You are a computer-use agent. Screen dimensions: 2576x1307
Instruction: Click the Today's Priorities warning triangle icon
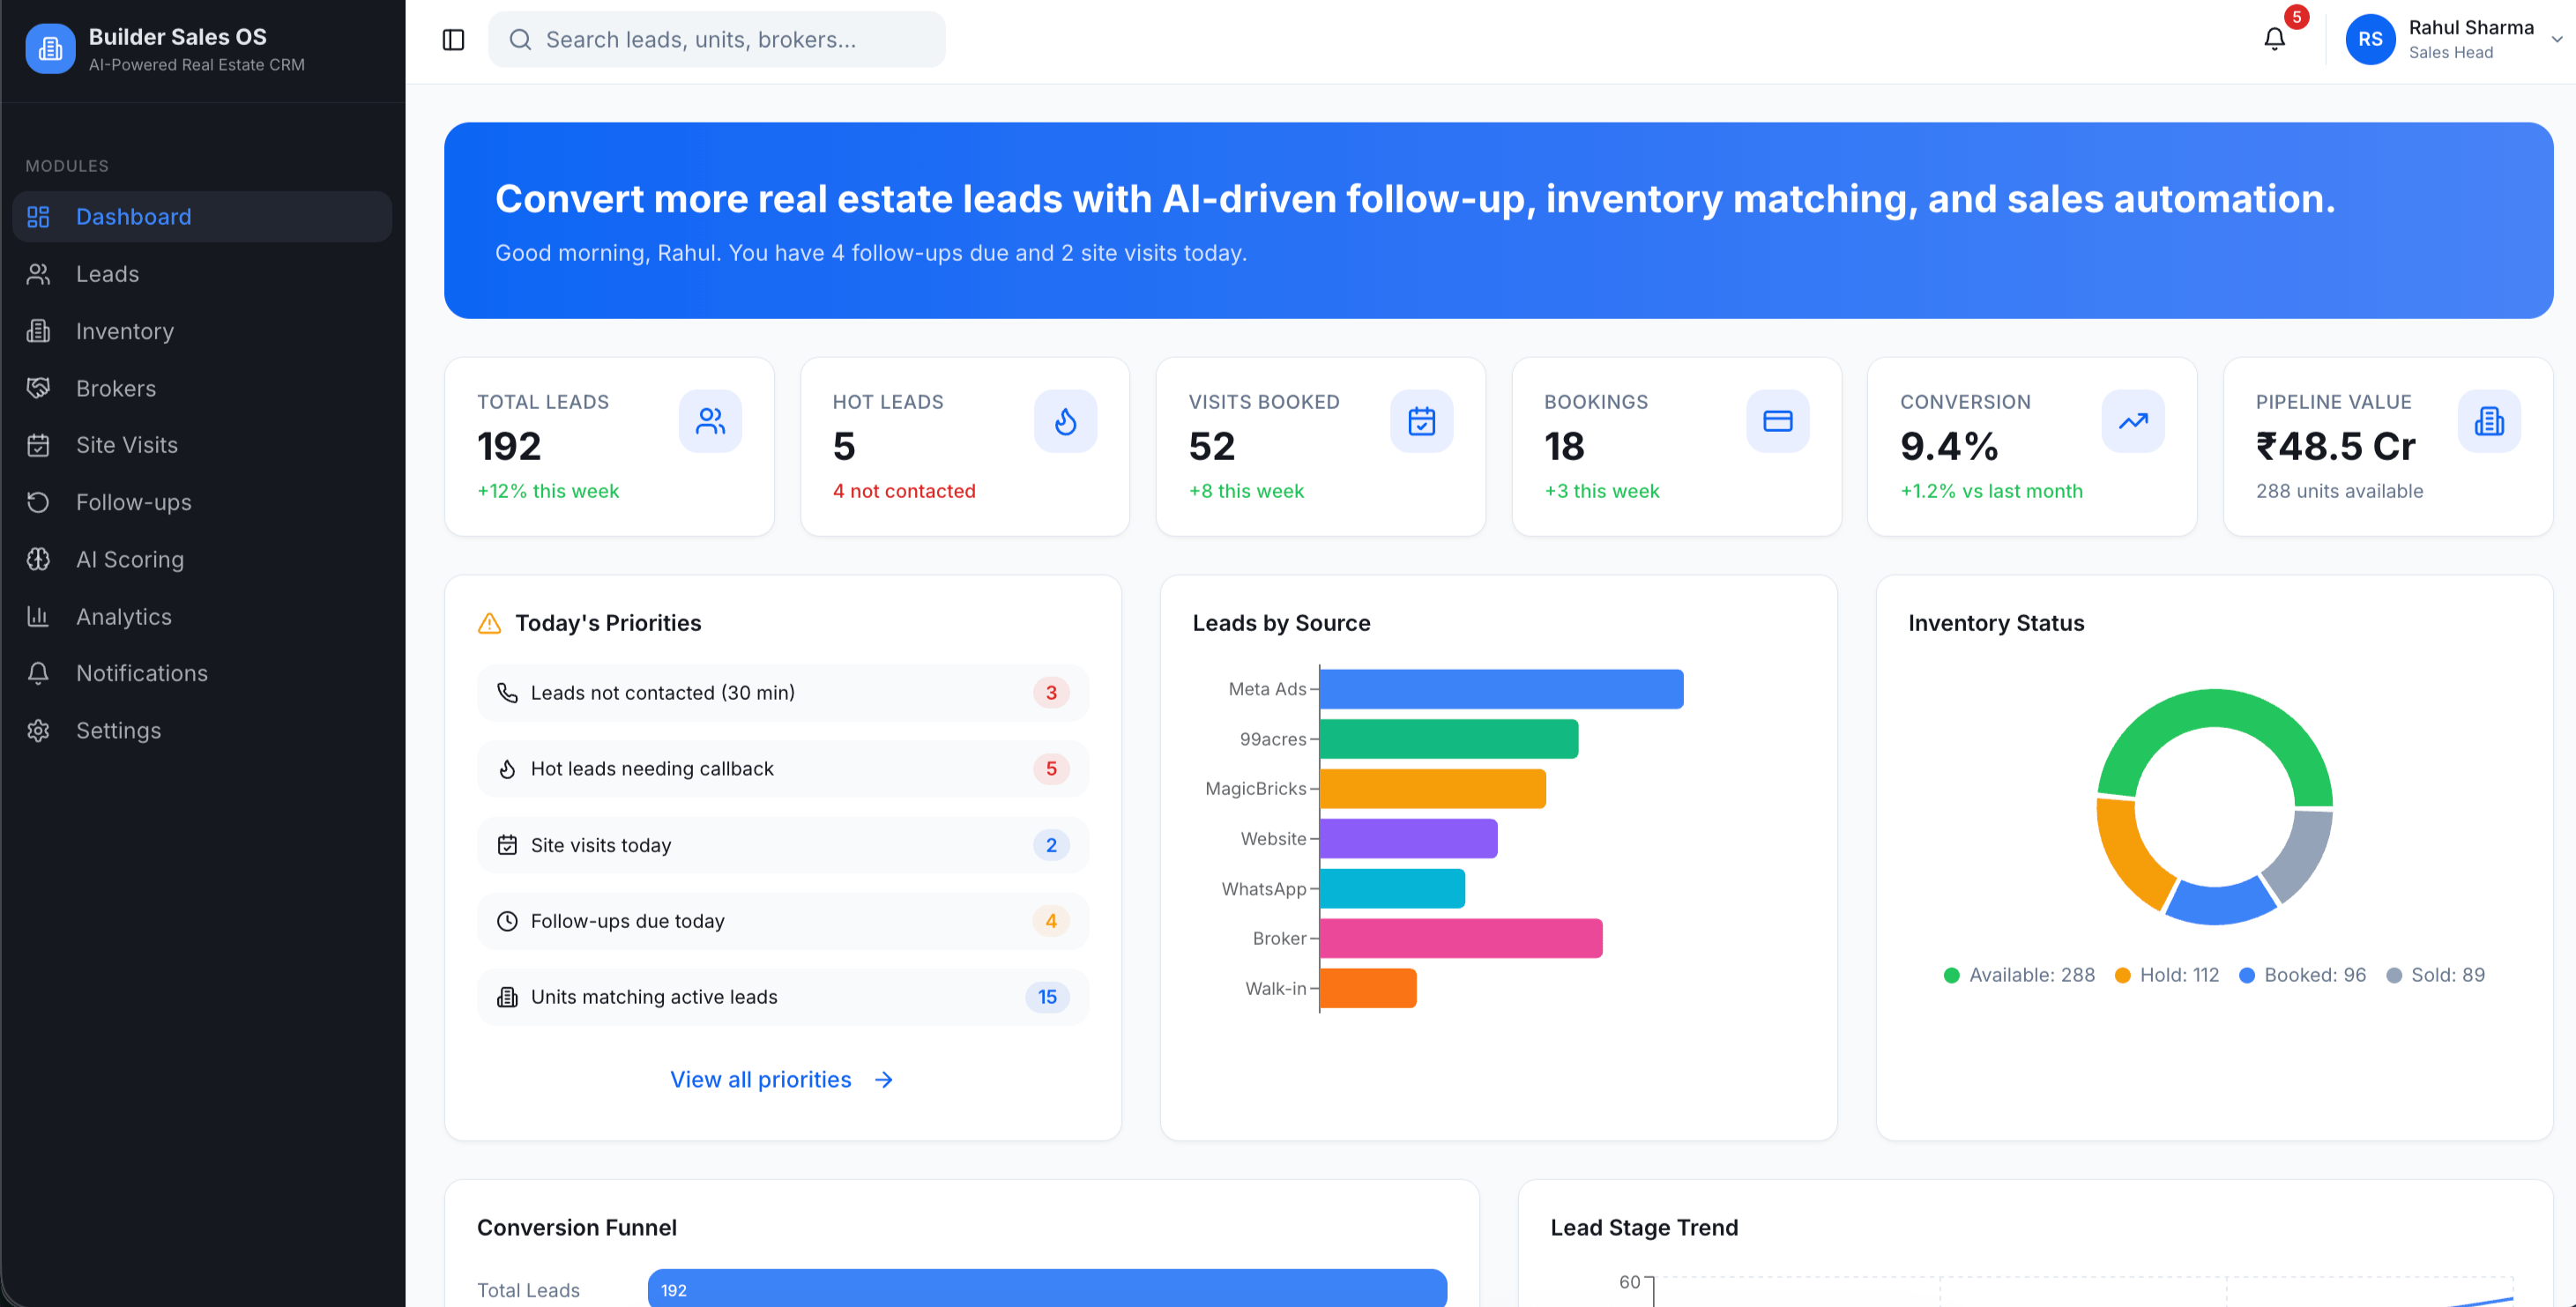pyautogui.click(x=489, y=623)
